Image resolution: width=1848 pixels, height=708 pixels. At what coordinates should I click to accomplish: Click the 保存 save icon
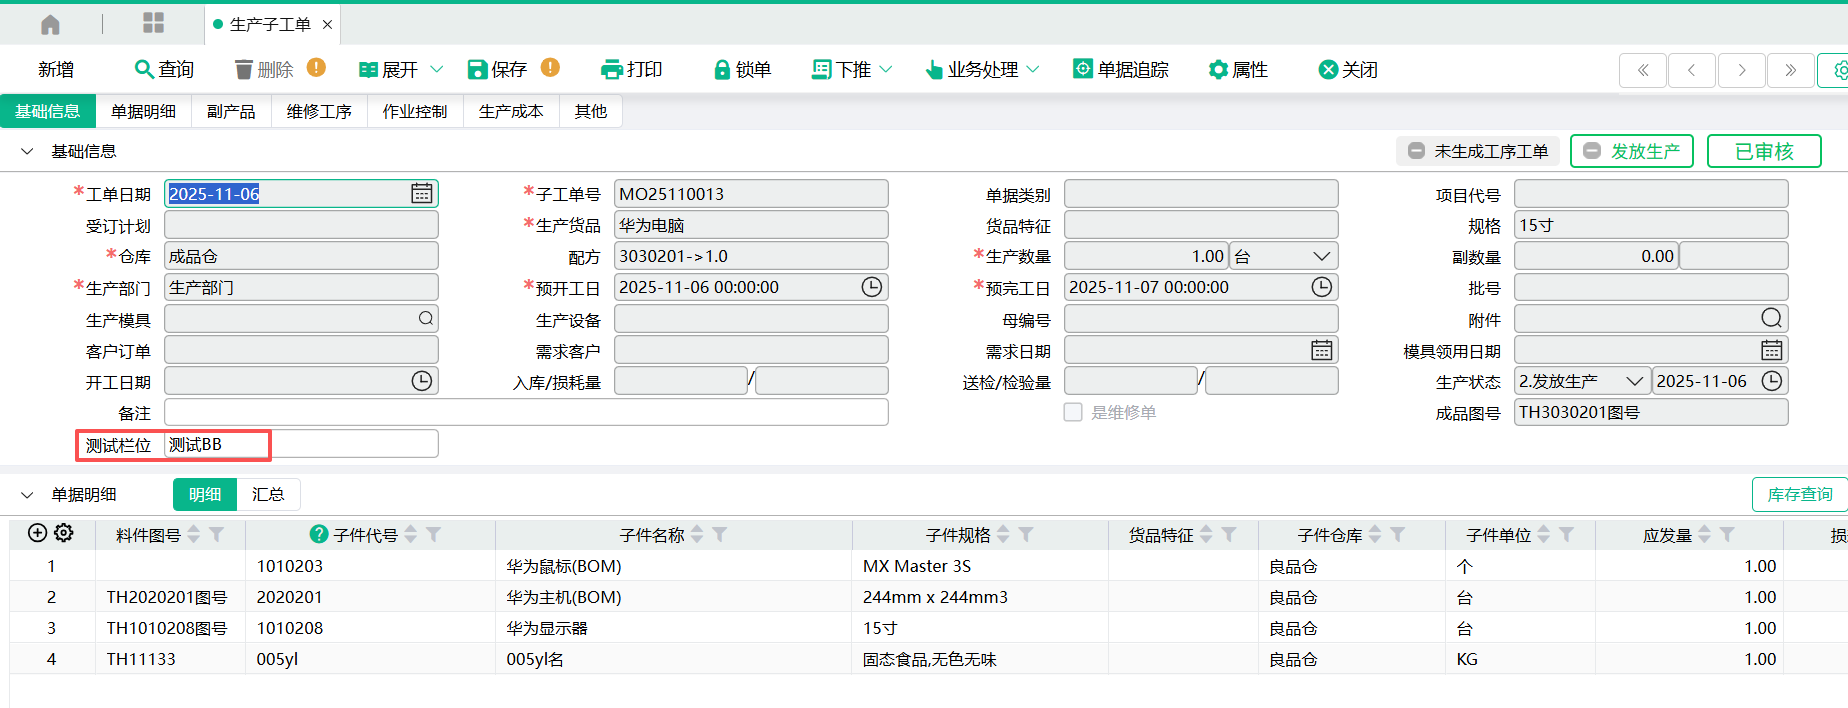477,69
